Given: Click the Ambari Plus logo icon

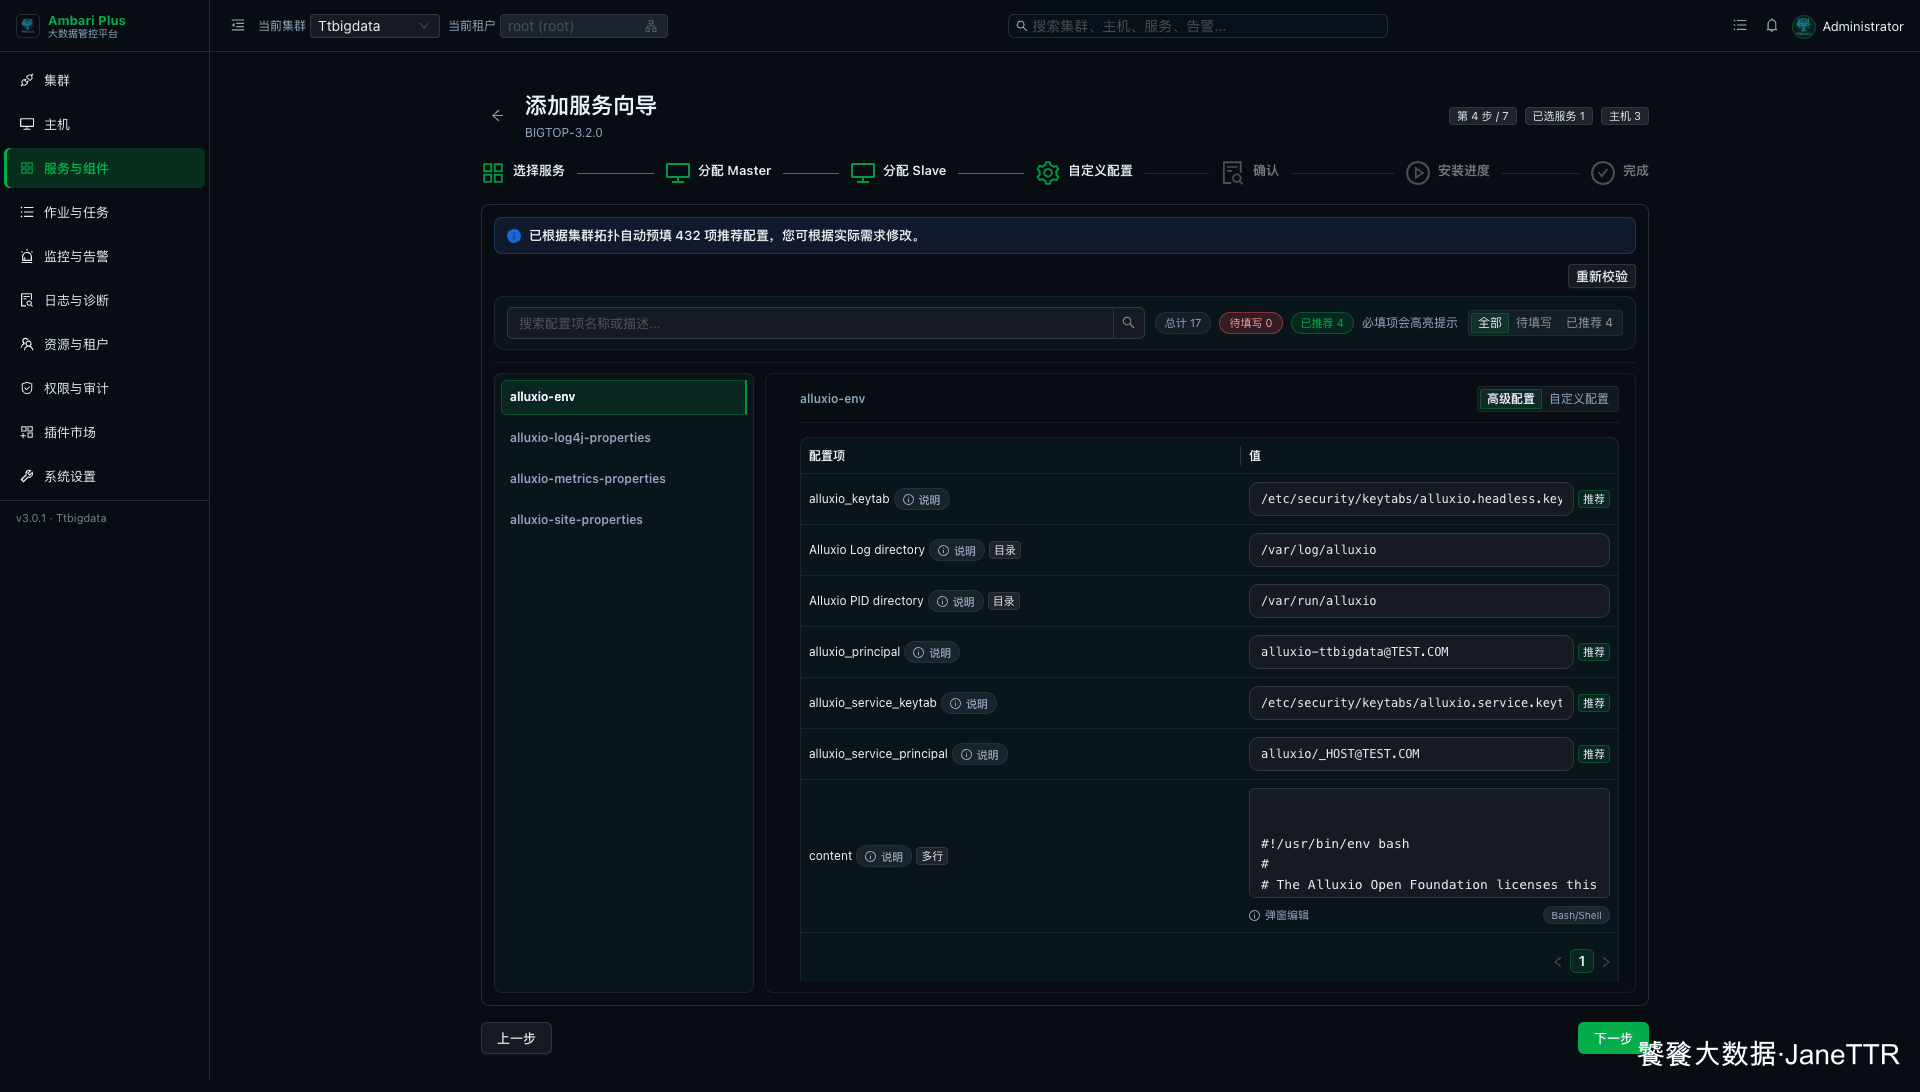Looking at the screenshot, I should 28,26.
